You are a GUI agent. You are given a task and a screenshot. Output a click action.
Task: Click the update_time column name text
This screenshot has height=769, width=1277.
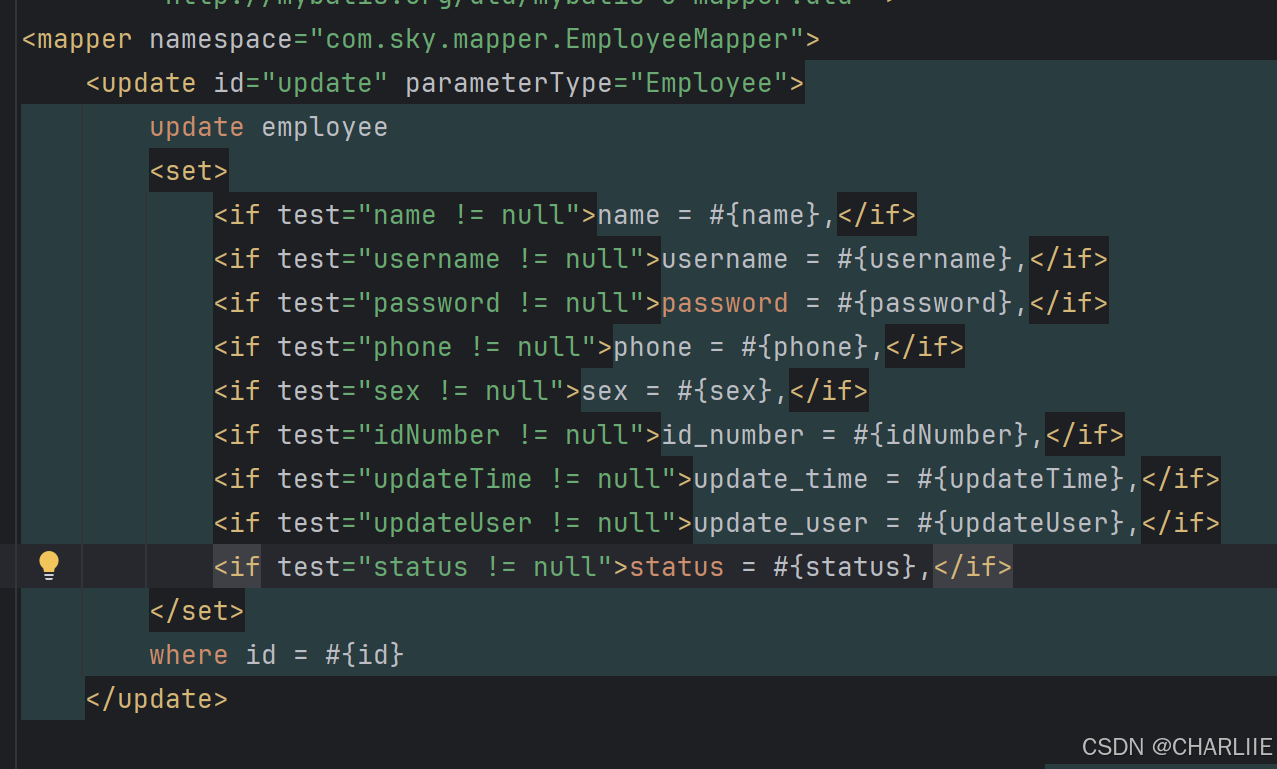pyautogui.click(x=780, y=478)
